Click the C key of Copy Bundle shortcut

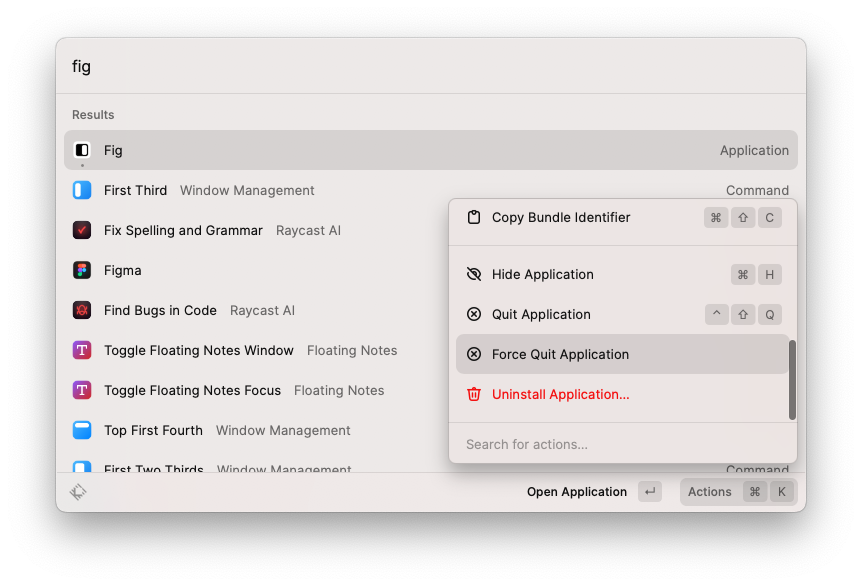pyautogui.click(x=770, y=218)
